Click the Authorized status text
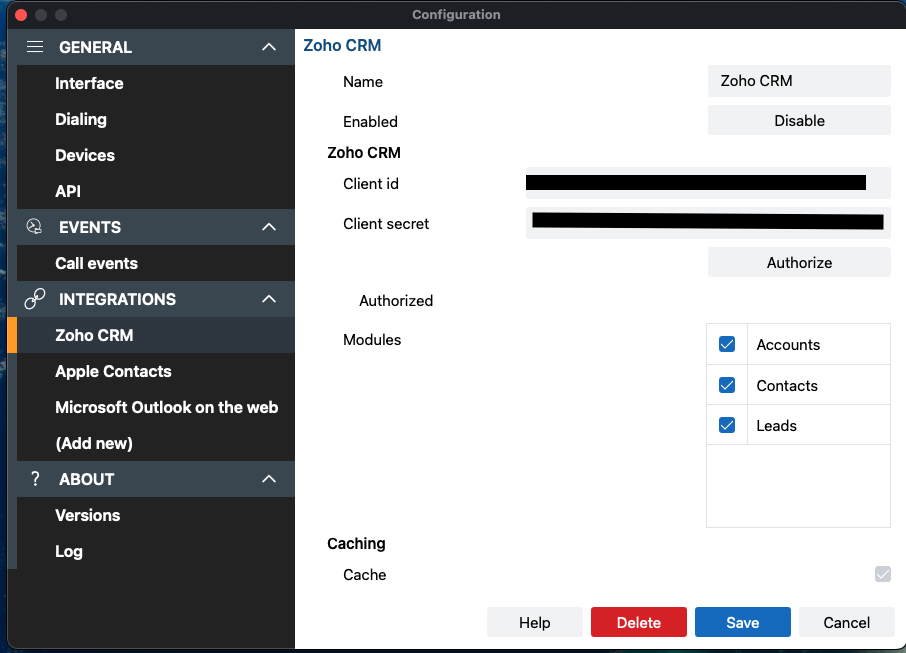Image resolution: width=906 pixels, height=653 pixels. pos(396,300)
